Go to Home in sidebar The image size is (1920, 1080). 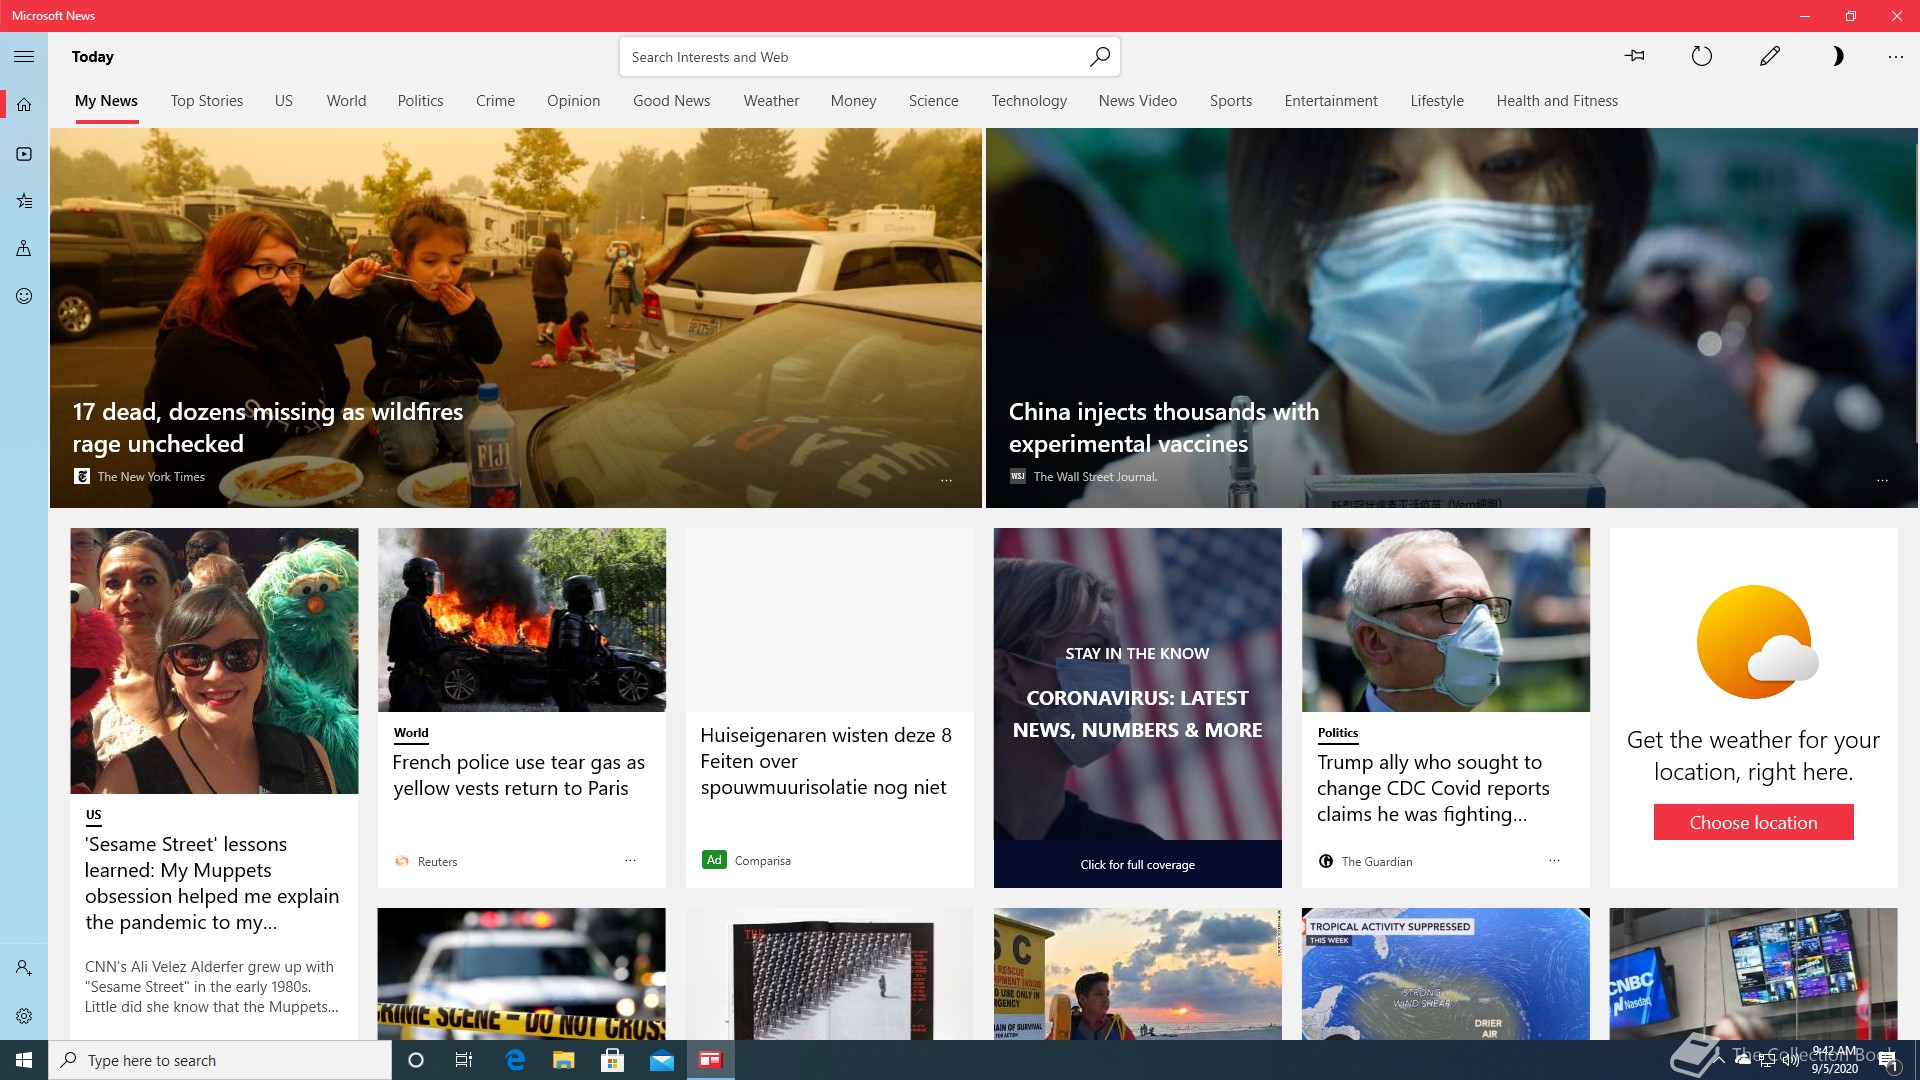(24, 105)
